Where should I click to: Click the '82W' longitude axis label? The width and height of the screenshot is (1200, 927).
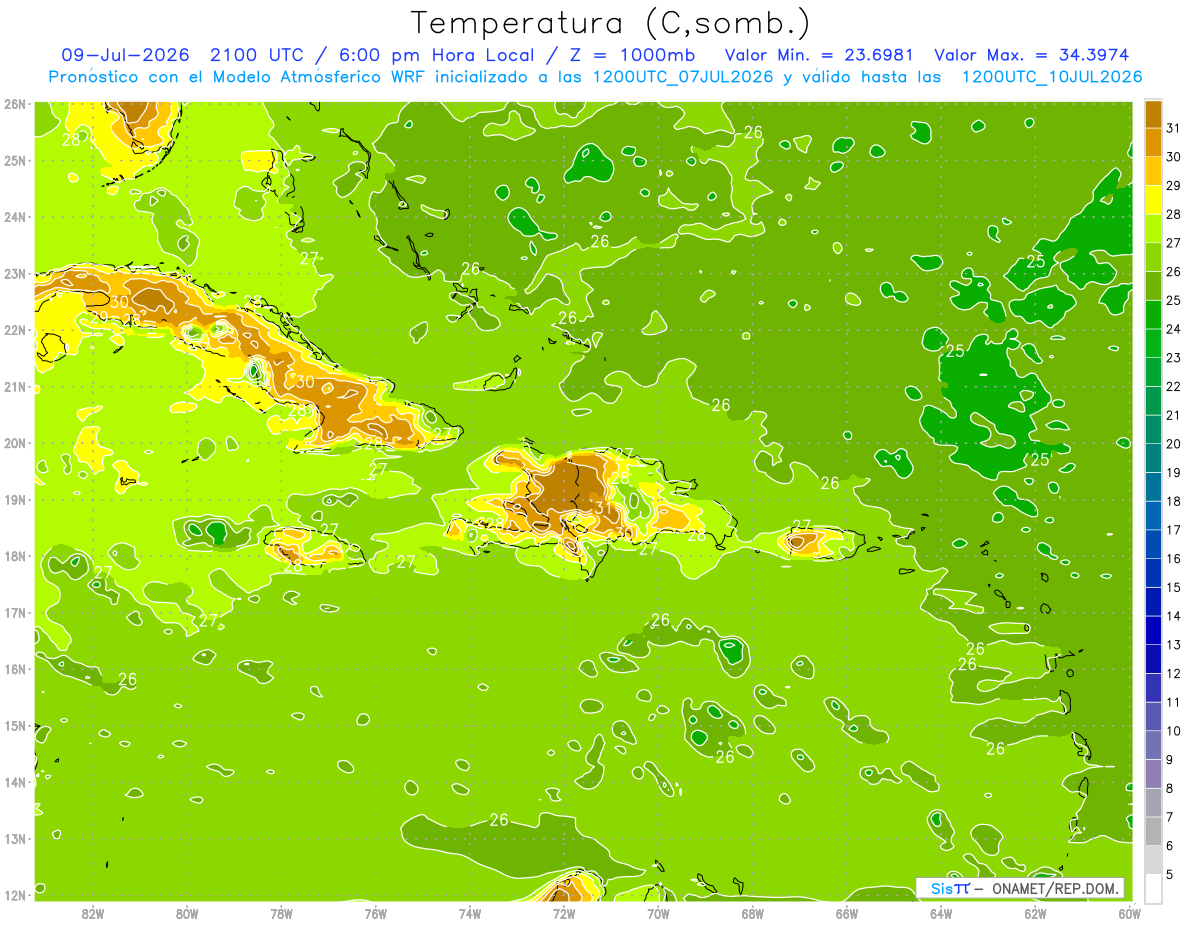point(92,913)
